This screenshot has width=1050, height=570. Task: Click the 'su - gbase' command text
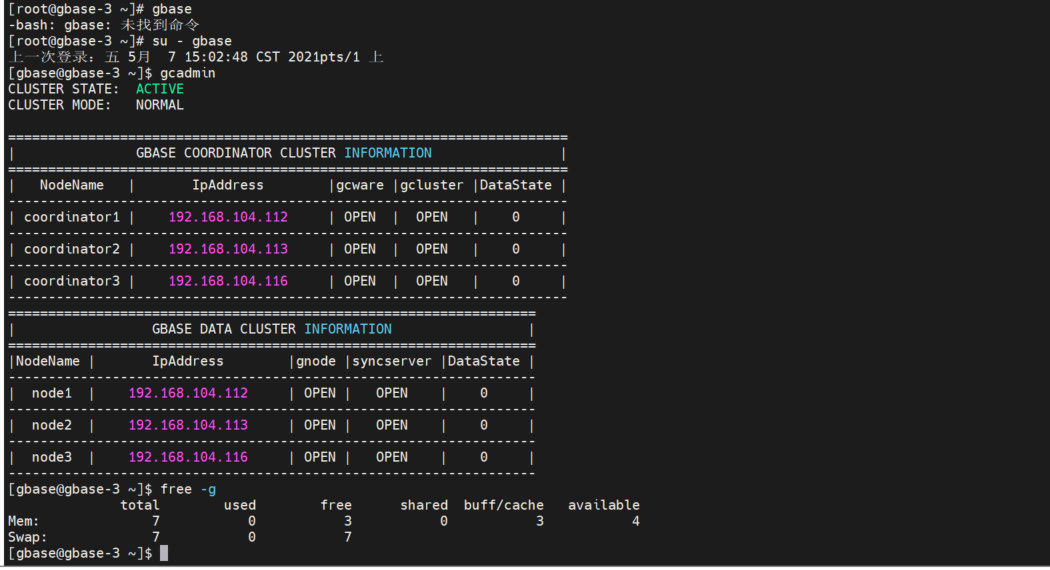[x=192, y=41]
